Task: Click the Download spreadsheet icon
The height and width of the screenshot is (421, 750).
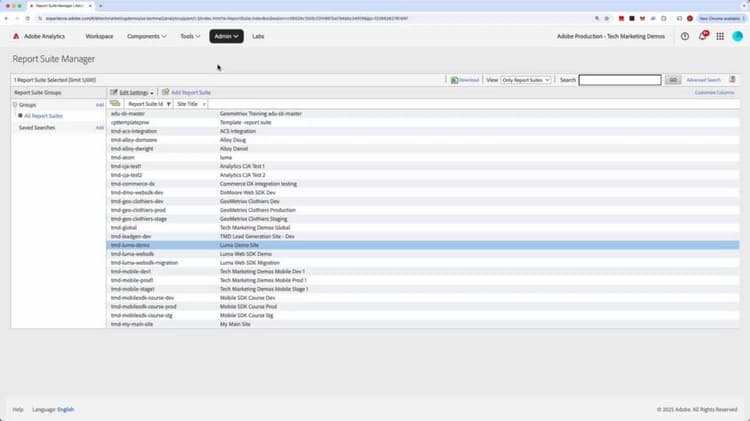Action: click(454, 80)
